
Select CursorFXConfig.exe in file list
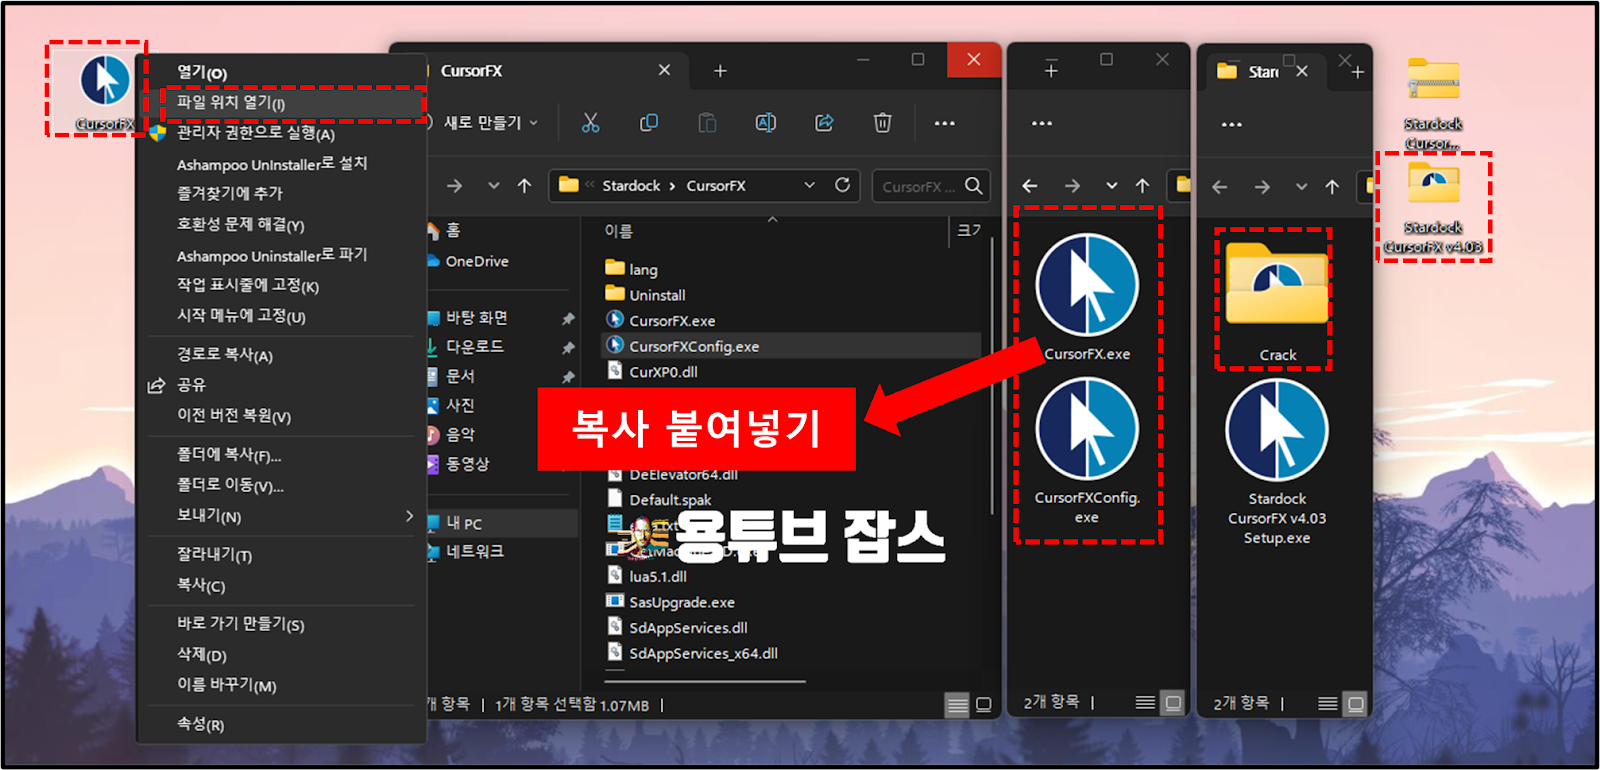pyautogui.click(x=791, y=346)
